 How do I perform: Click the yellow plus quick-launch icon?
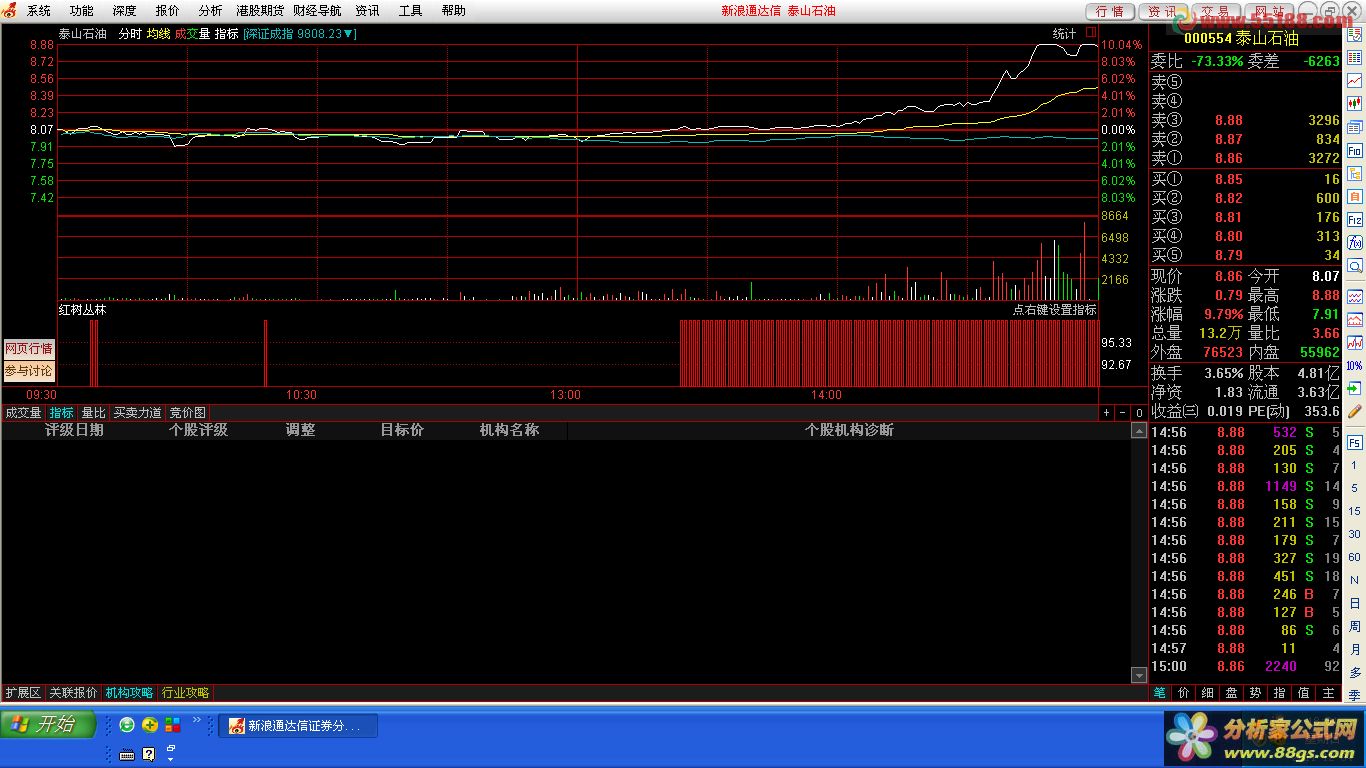click(150, 725)
